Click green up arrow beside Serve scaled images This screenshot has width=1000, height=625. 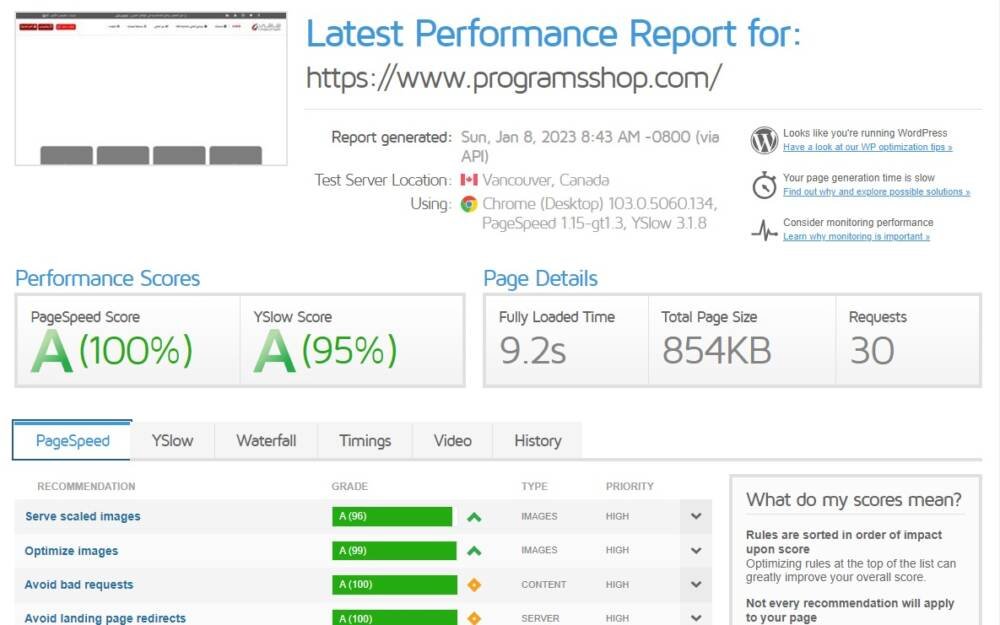coord(474,517)
